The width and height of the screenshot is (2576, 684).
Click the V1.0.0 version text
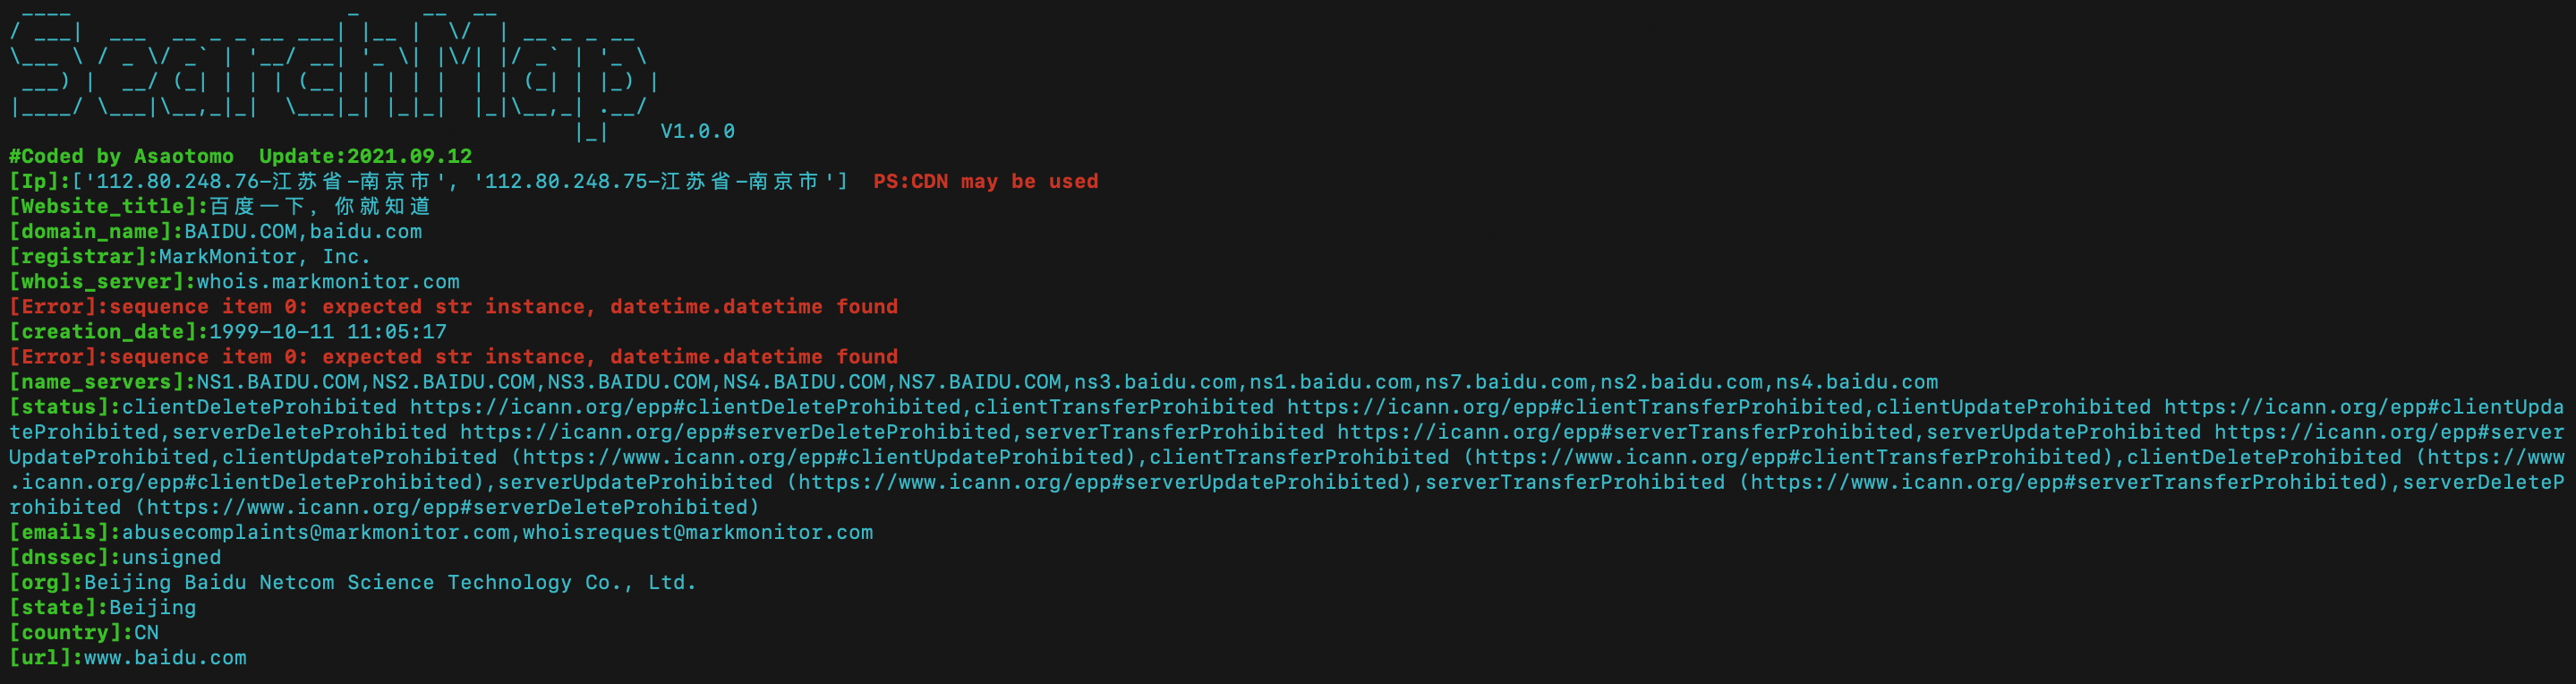point(698,131)
